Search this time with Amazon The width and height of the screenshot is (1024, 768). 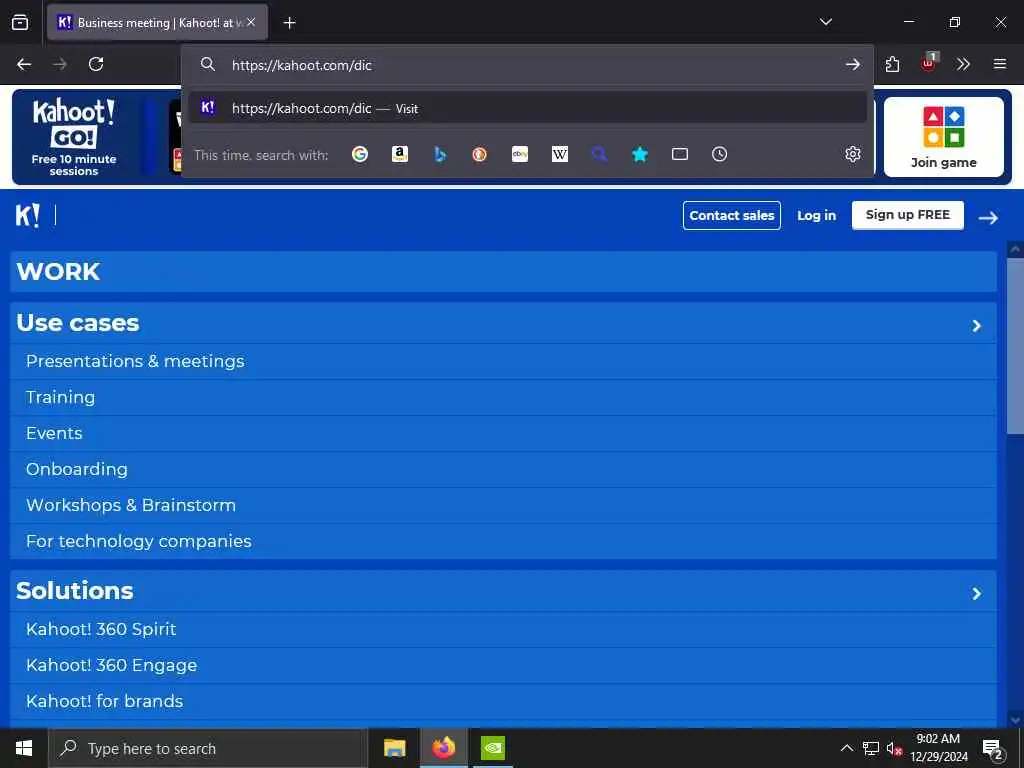(400, 154)
